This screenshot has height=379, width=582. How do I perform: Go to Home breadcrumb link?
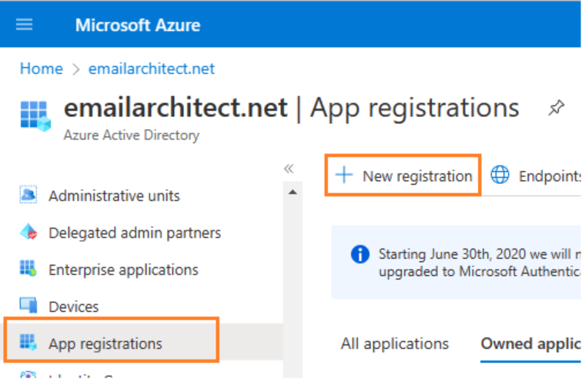pos(41,69)
